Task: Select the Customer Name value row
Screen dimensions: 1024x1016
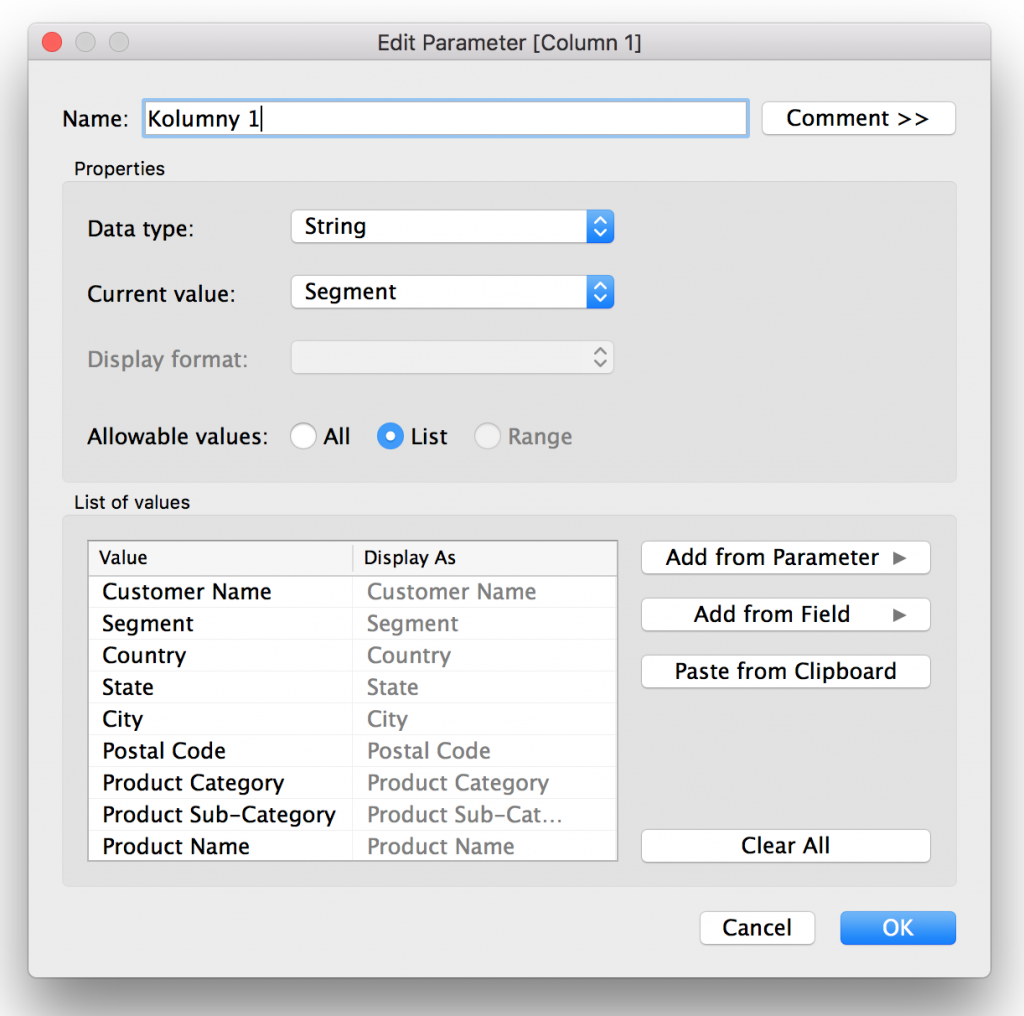Action: coord(187,592)
